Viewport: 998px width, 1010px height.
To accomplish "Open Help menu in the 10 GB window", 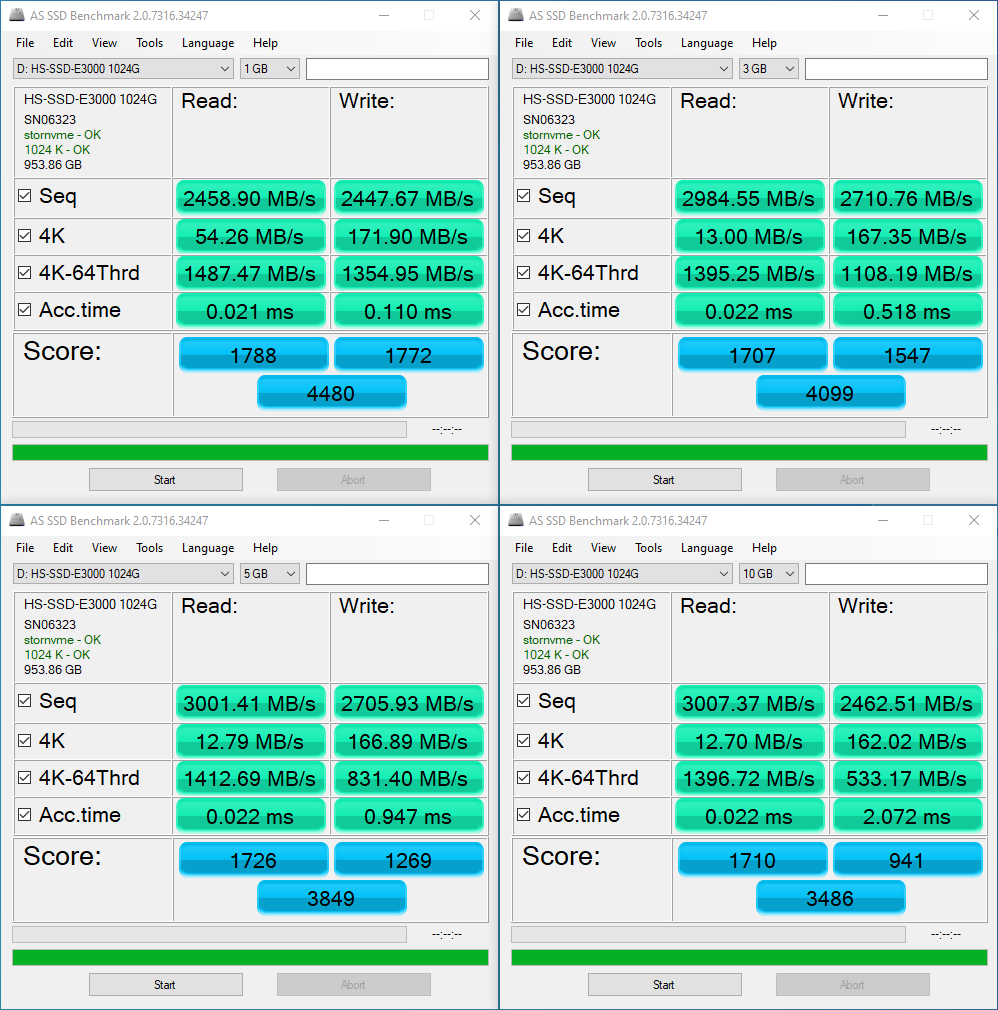I will [x=764, y=548].
